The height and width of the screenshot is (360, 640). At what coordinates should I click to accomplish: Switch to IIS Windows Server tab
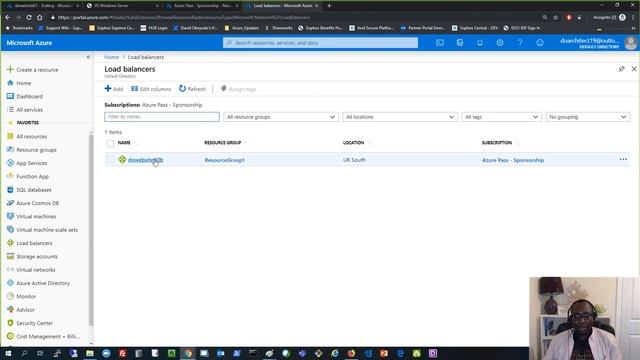[122, 6]
